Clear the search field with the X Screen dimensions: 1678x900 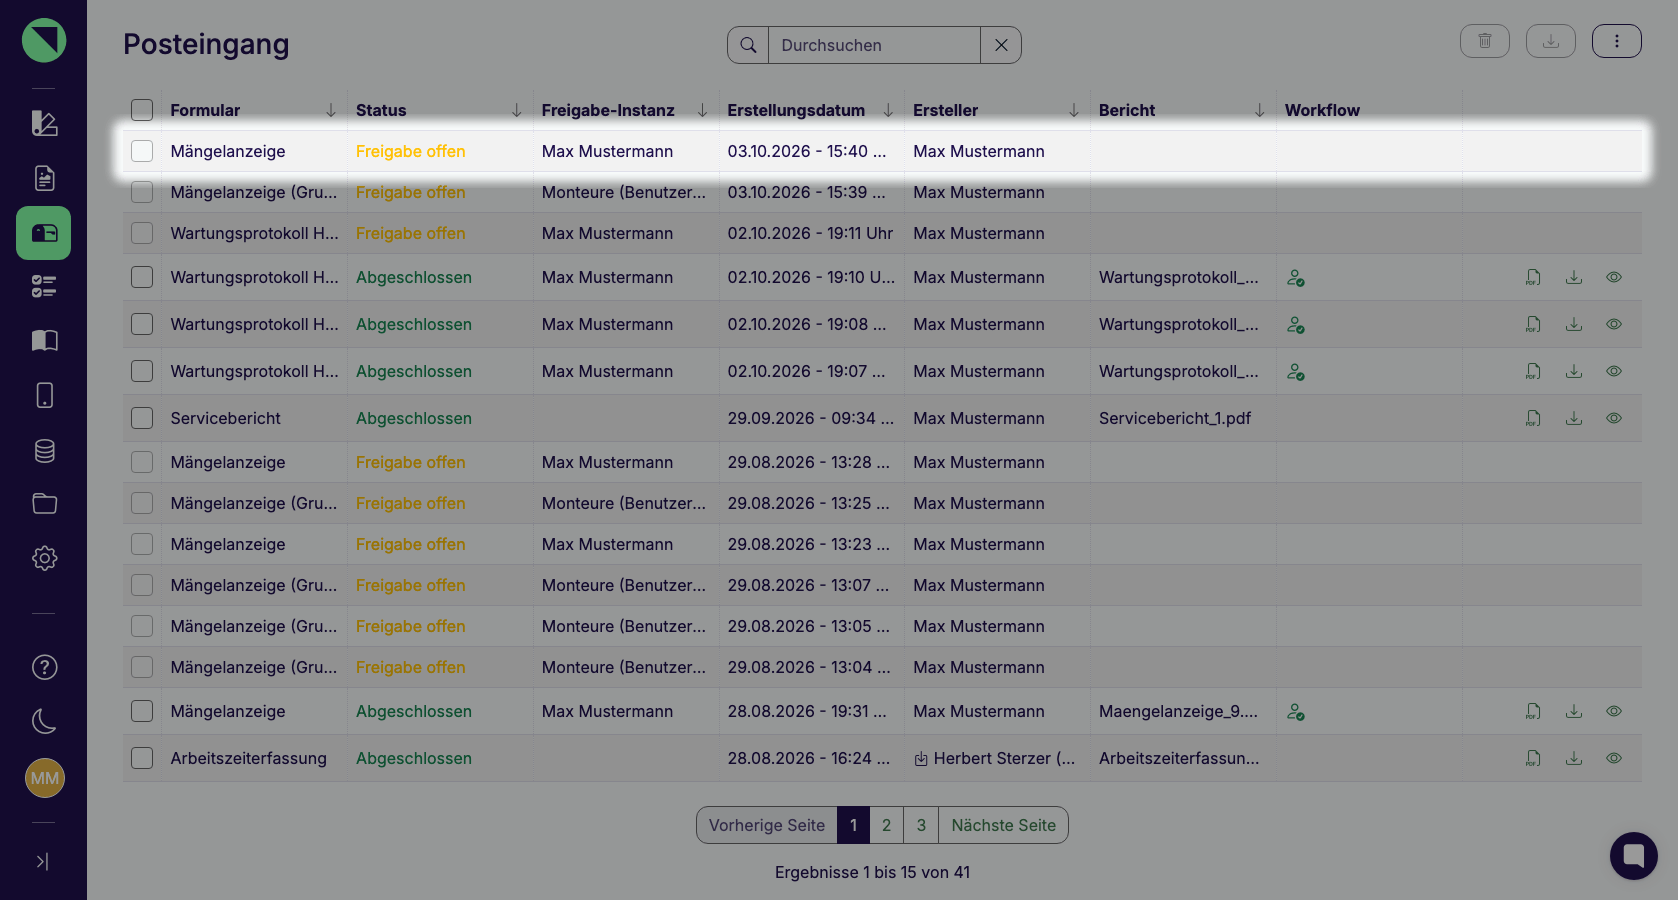1001,45
